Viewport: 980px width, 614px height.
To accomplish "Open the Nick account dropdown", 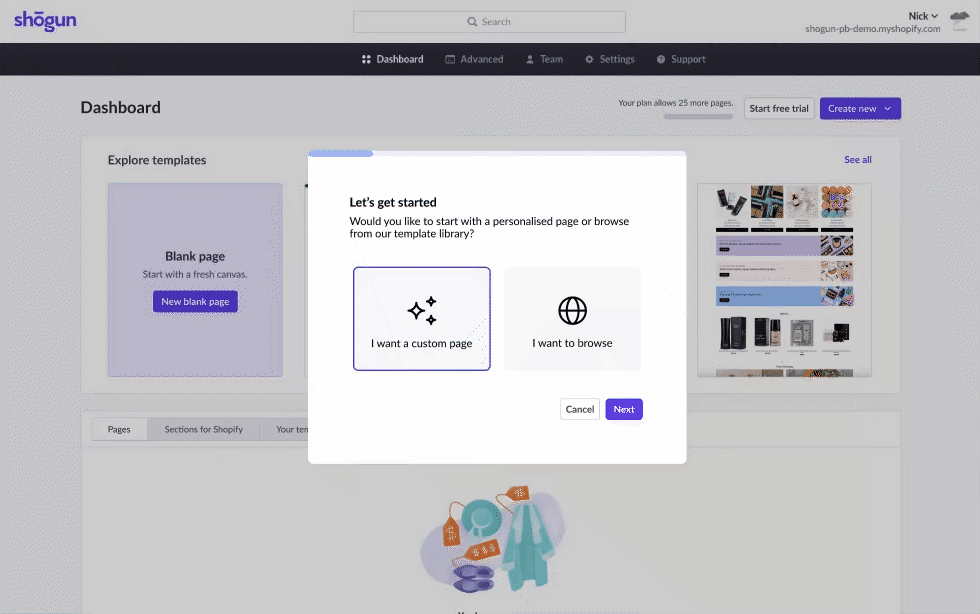I will pyautogui.click(x=923, y=16).
